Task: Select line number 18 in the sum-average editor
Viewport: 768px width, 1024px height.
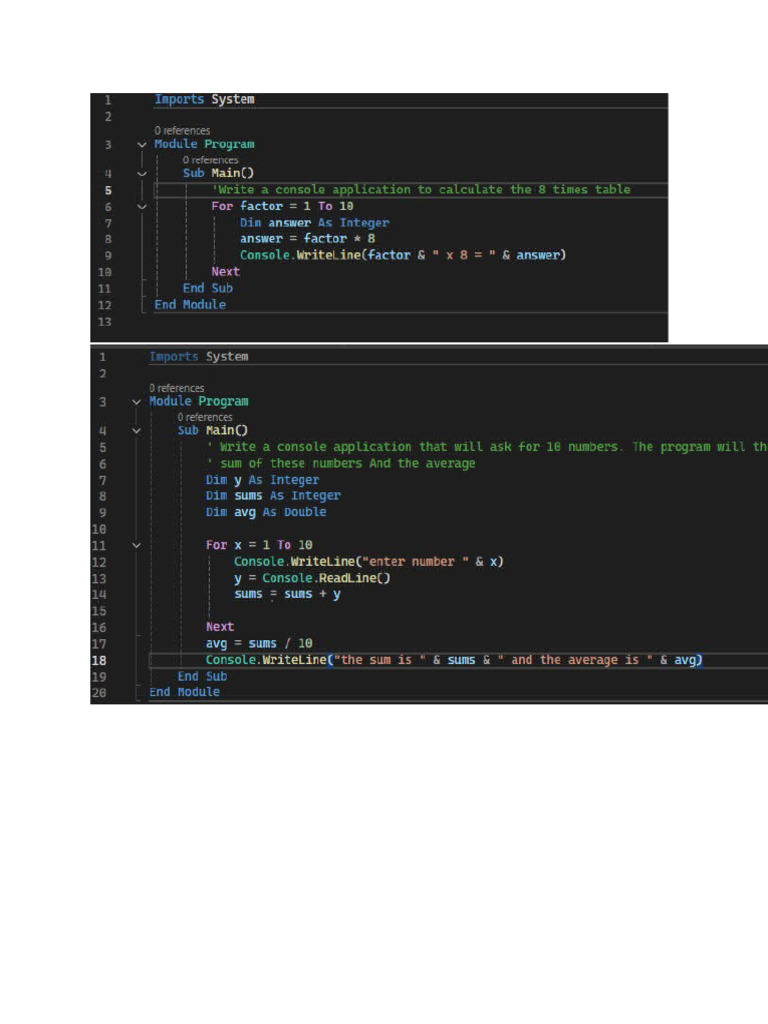Action: click(x=99, y=660)
